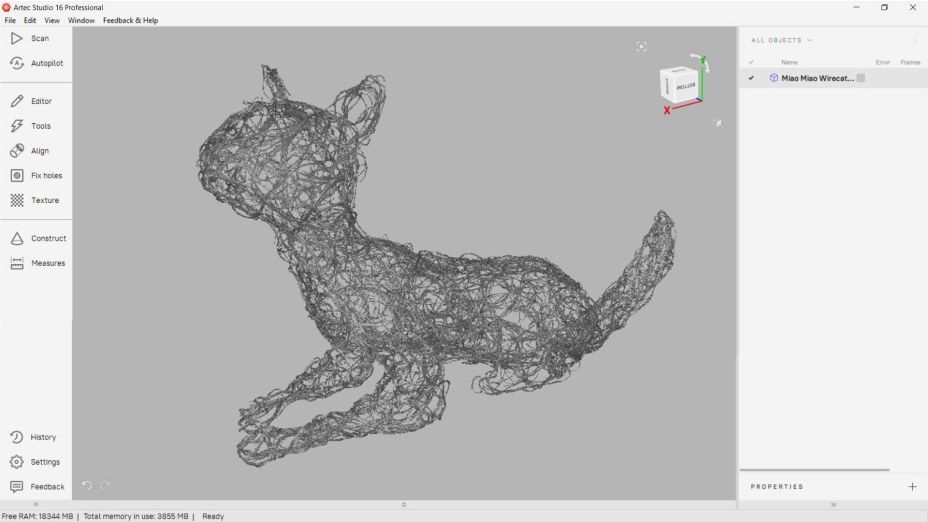
Task: Open the Texture panel
Action: (34, 200)
